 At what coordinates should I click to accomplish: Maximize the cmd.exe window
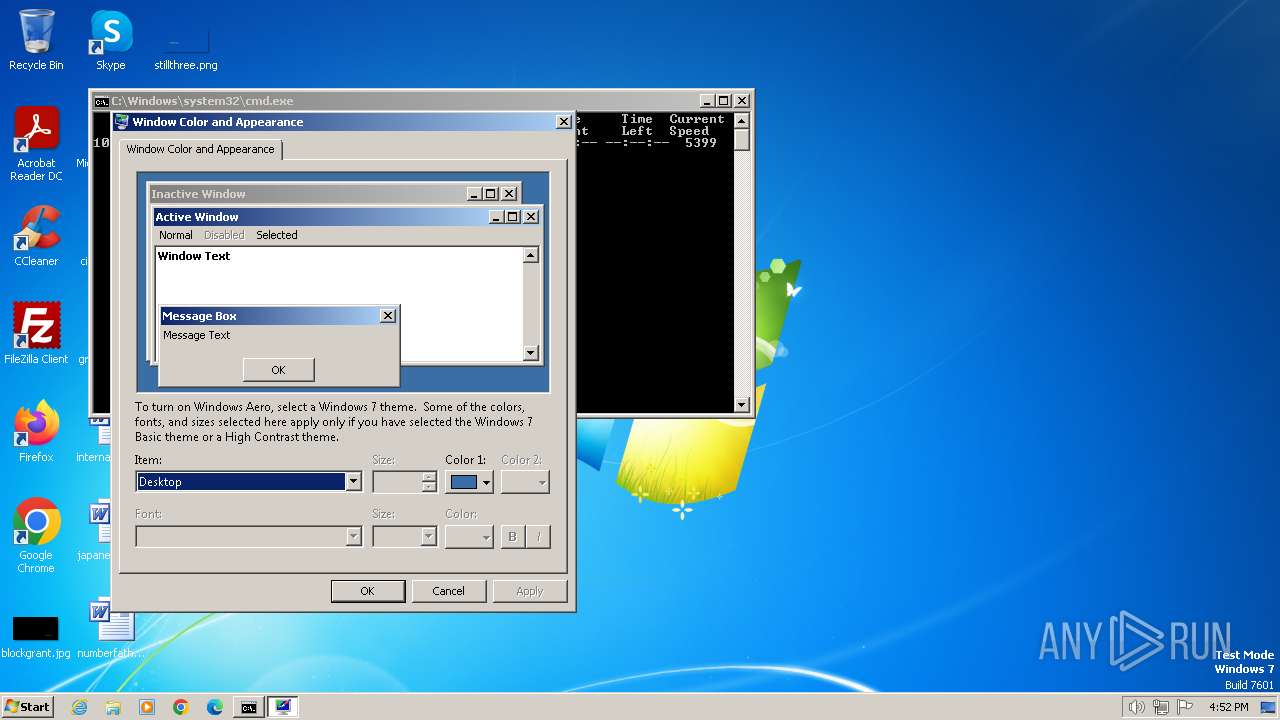click(723, 101)
